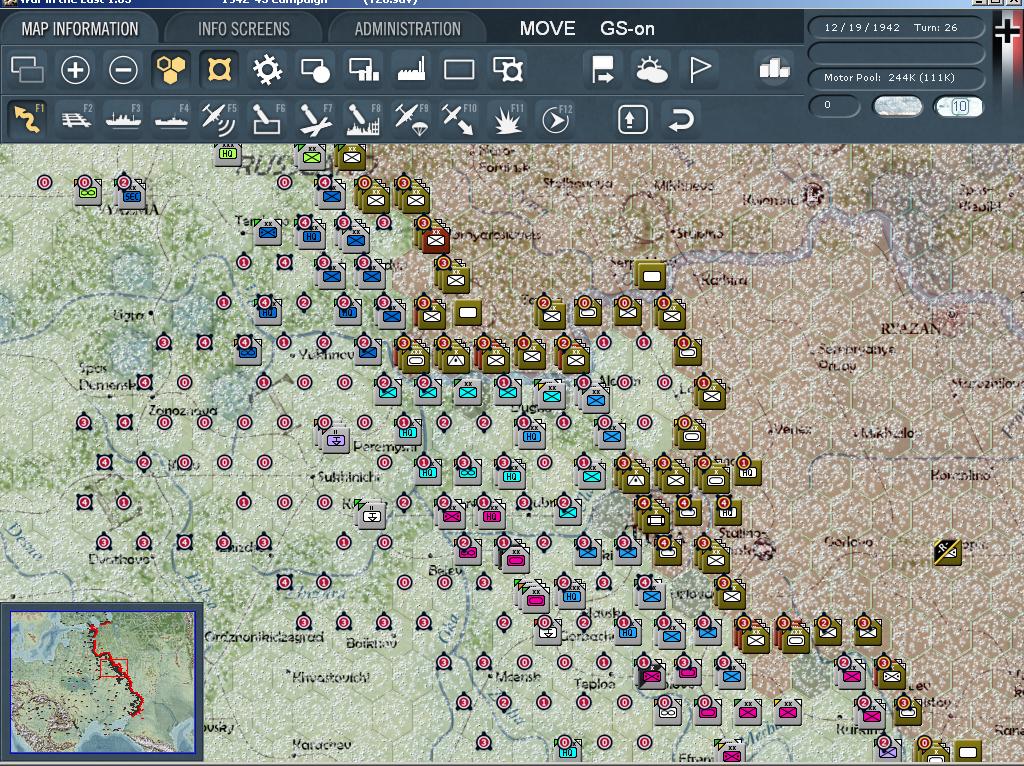Select the F9 air transport parachute mode

pyautogui.click(x=411, y=120)
